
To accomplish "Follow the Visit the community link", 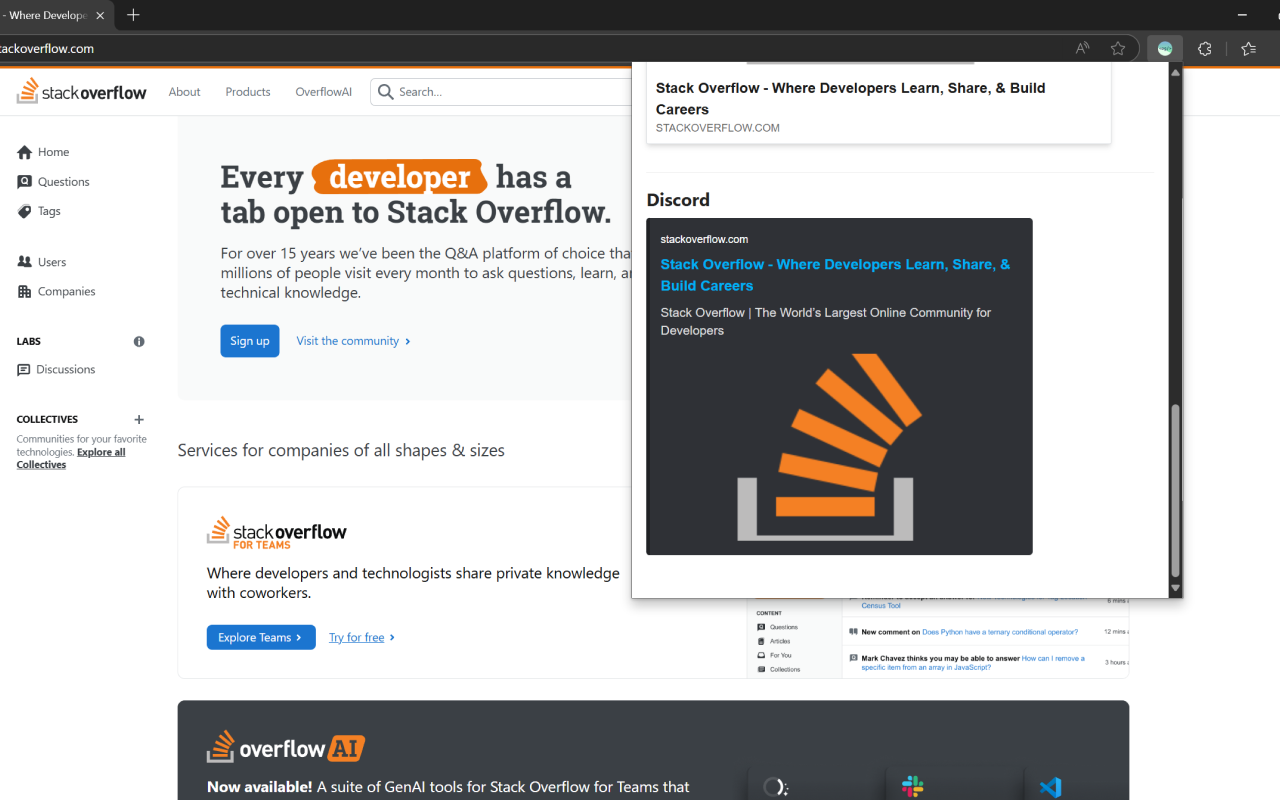I will [x=353, y=341].
